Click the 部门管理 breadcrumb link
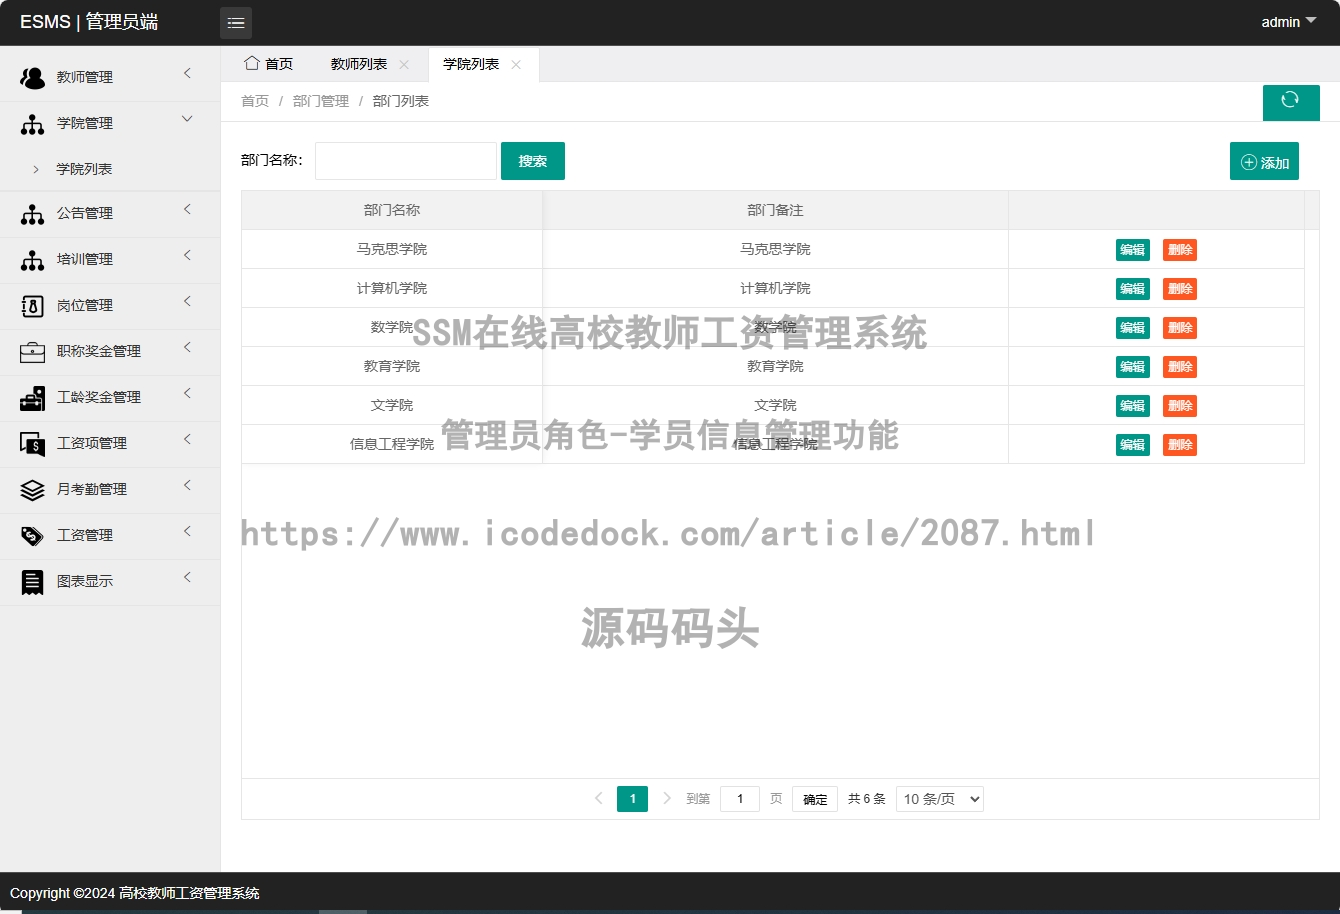Screen dimensions: 1340x914 [x=321, y=101]
